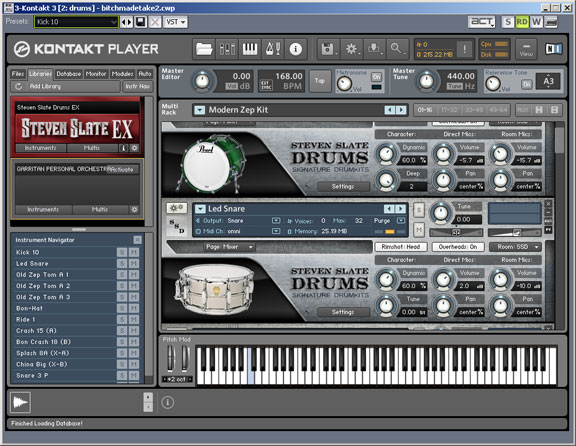The image size is (576, 446).
Task: Open the snare Settings button
Action: 343,312
